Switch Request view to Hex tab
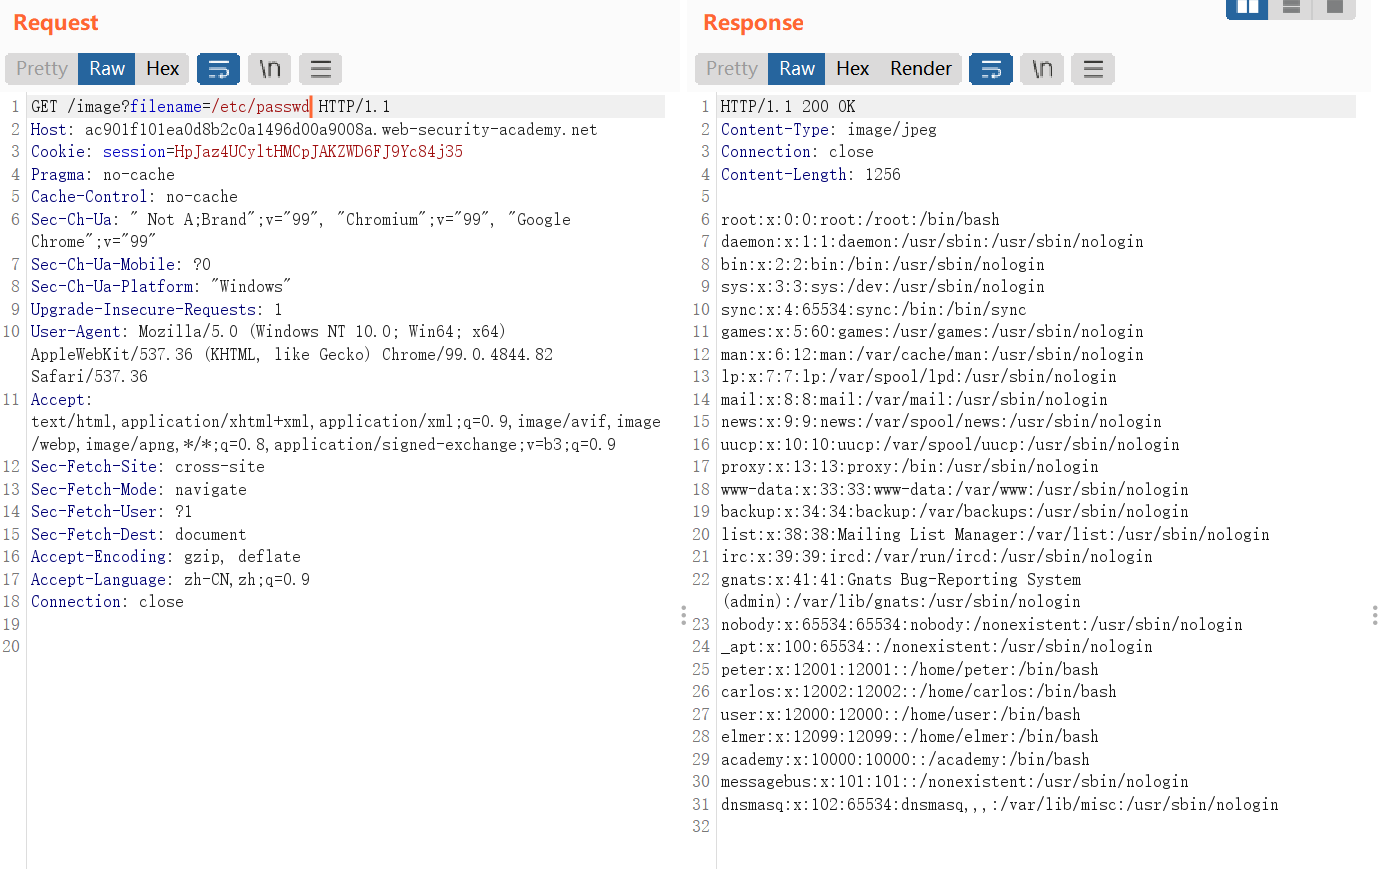The width and height of the screenshot is (1379, 869). coord(162,68)
